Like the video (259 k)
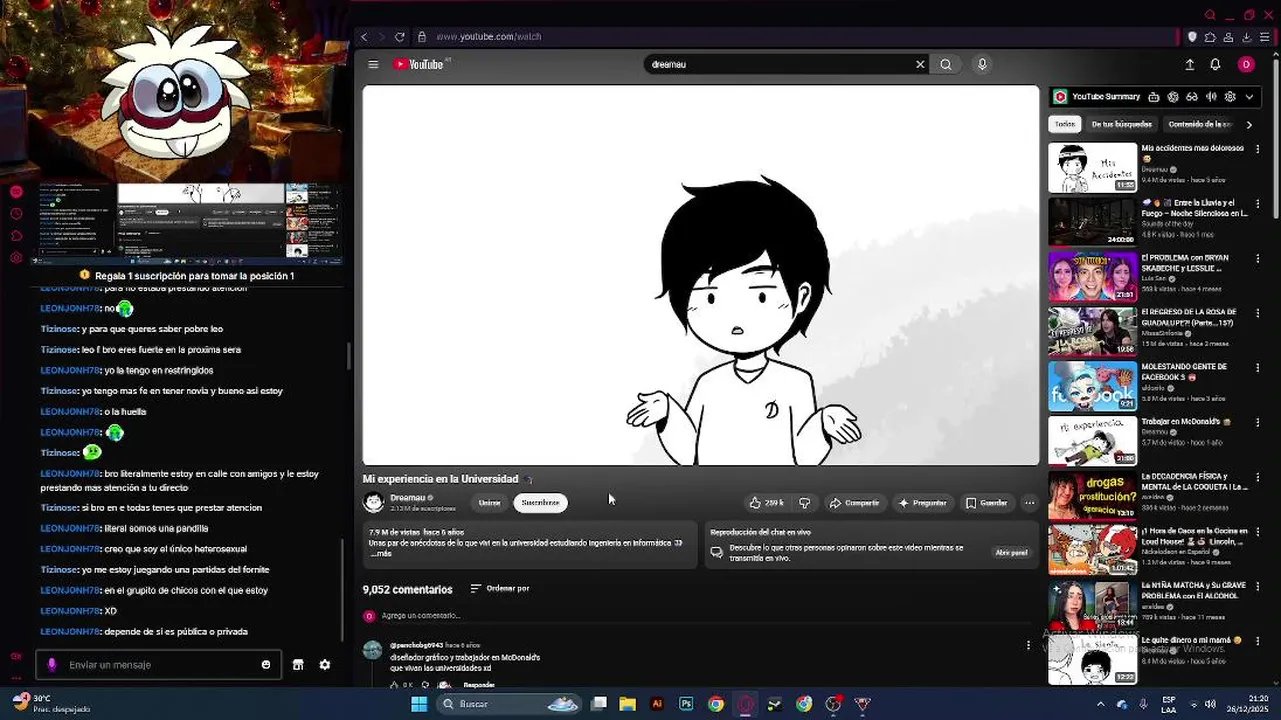Image resolution: width=1281 pixels, height=720 pixels. (766, 503)
